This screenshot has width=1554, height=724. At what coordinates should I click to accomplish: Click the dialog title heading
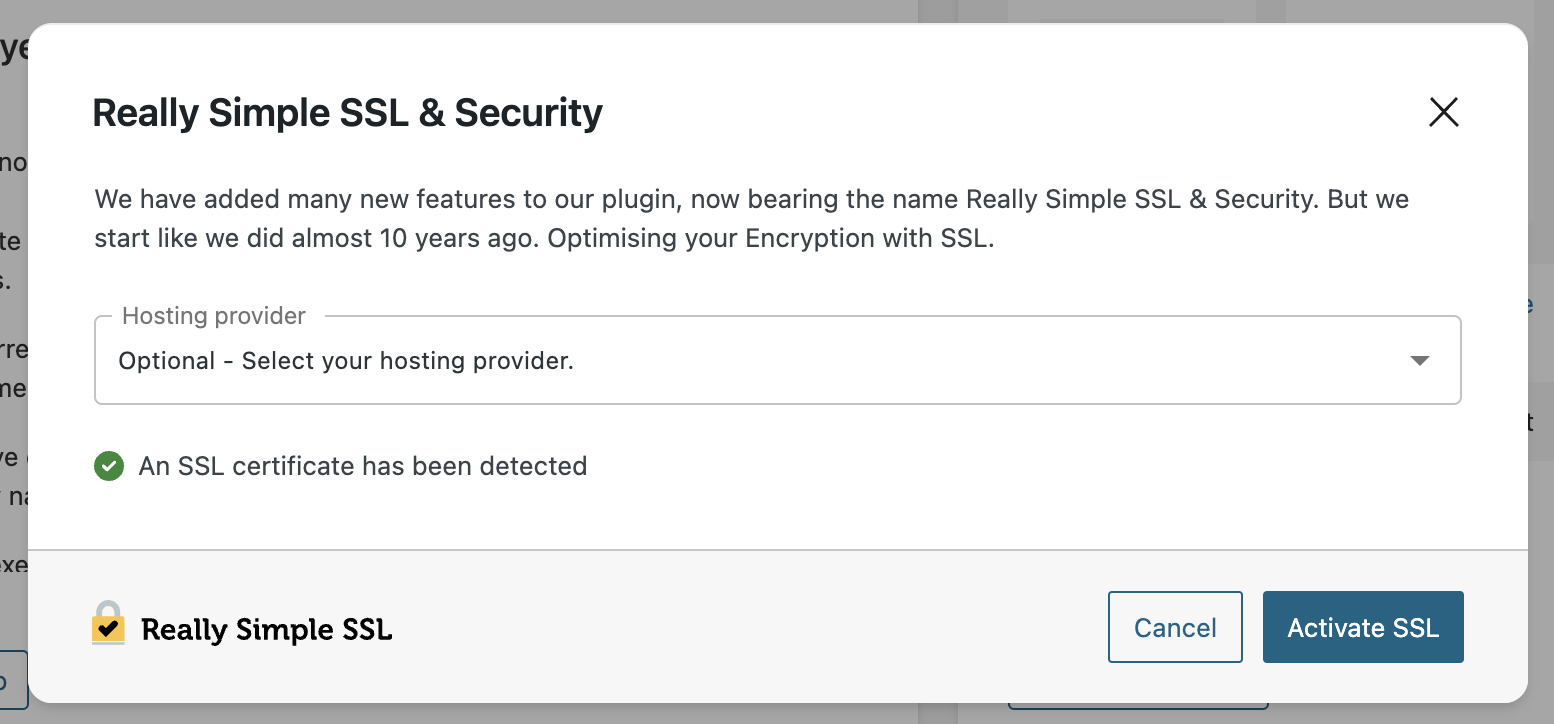pos(348,113)
